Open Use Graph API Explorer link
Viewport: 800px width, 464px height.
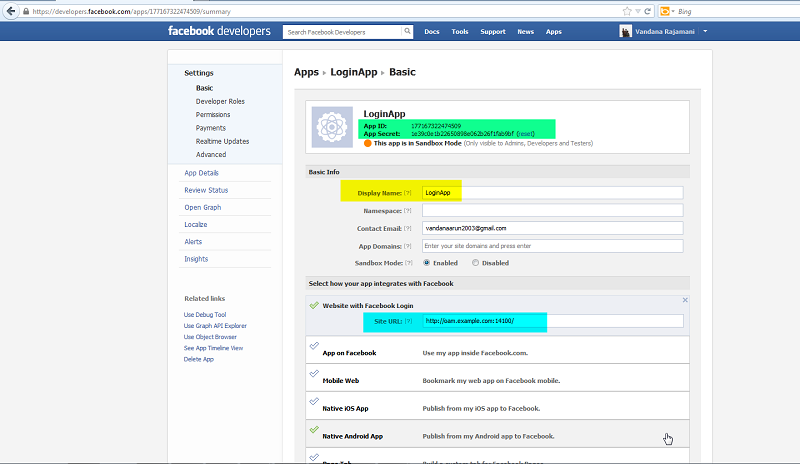pos(215,326)
